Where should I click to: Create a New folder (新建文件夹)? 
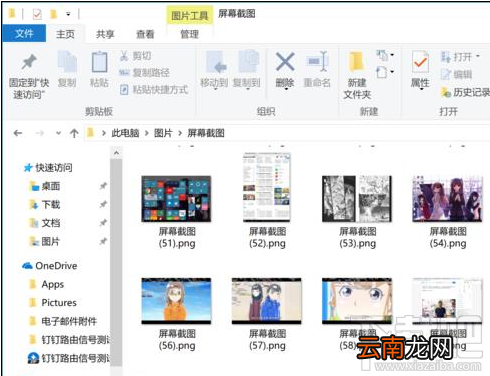tap(357, 75)
